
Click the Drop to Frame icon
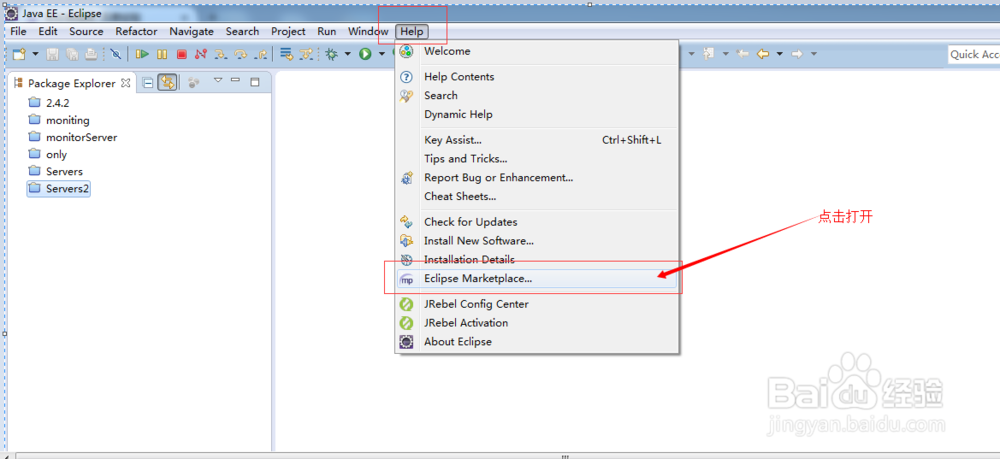coord(286,54)
